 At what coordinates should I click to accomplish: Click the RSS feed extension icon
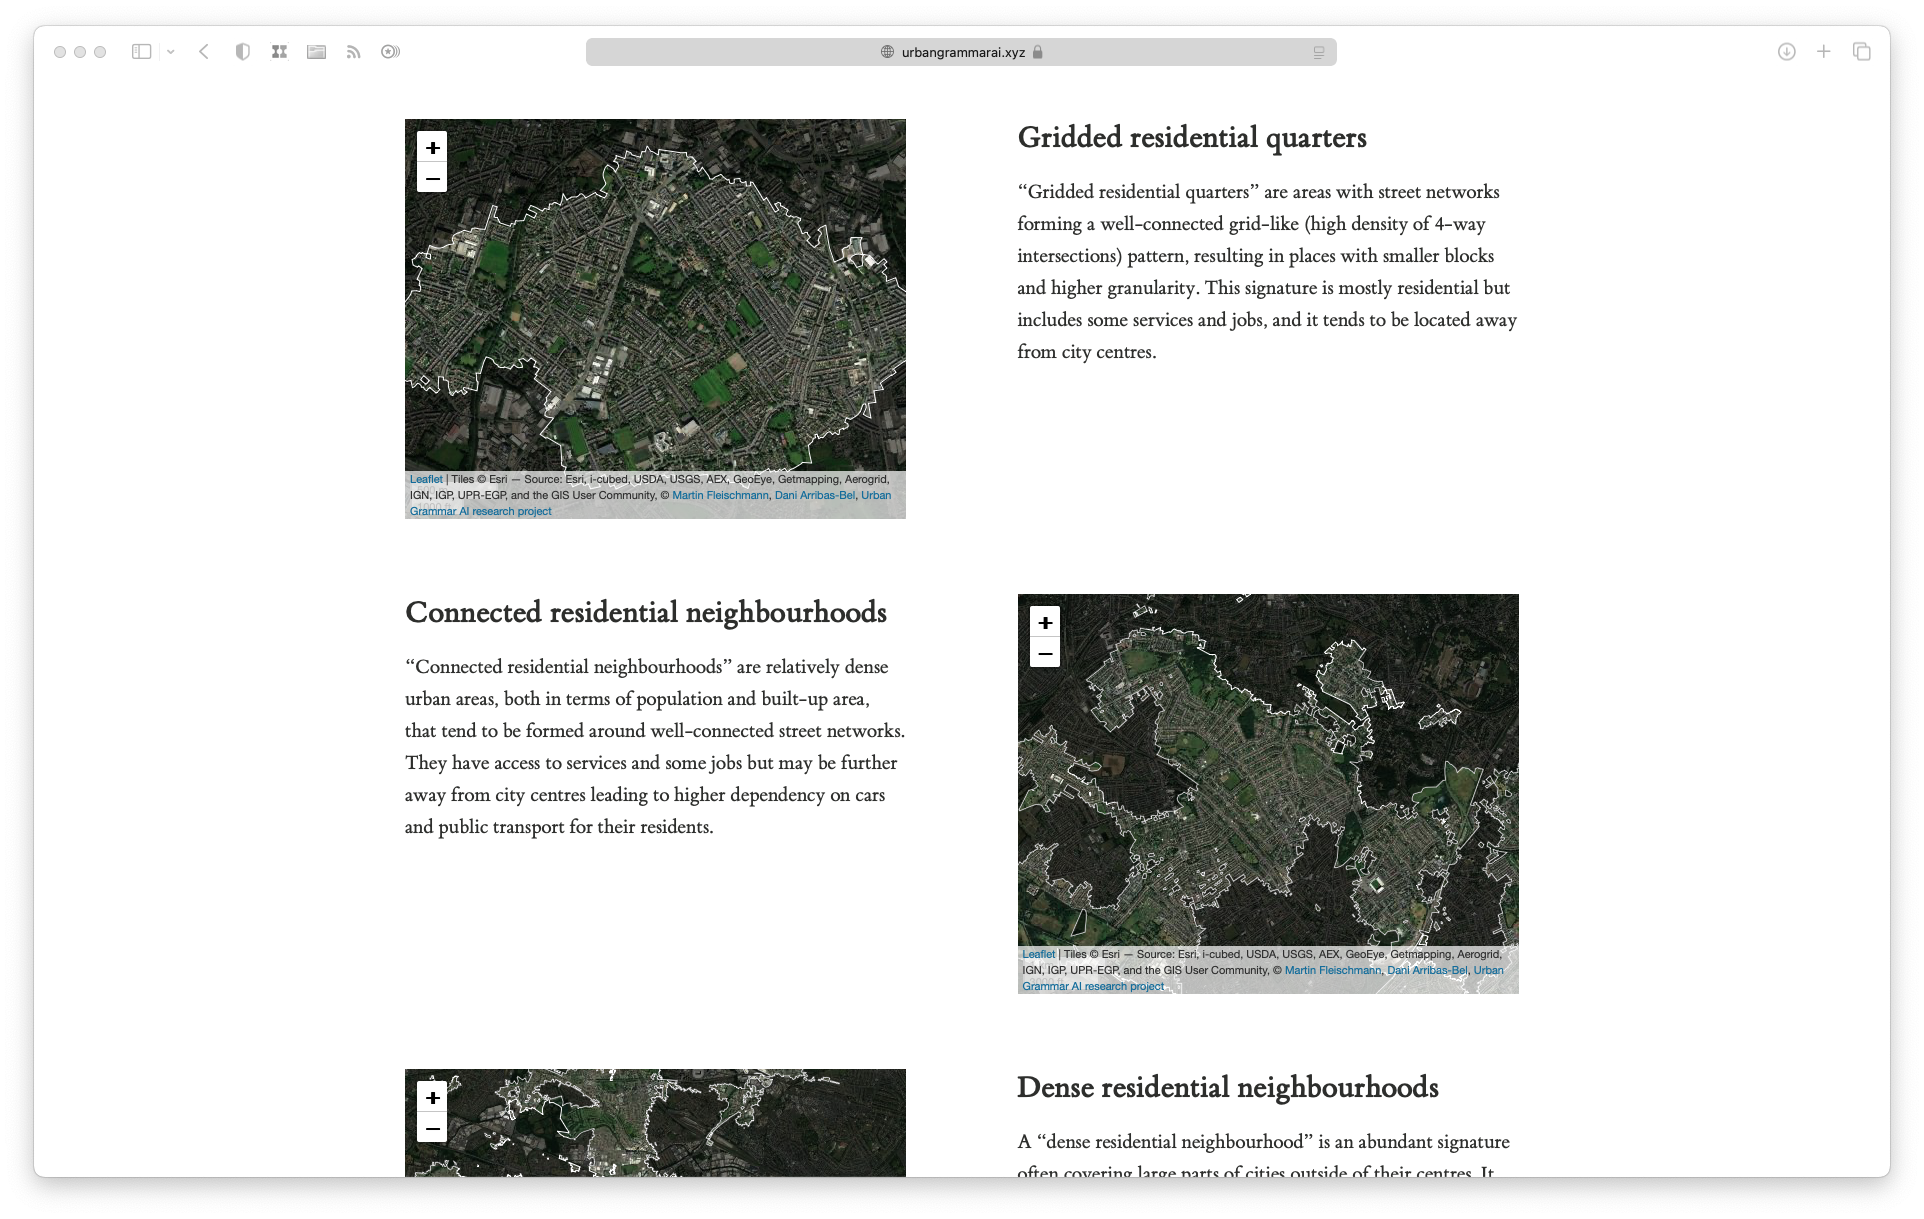(x=353, y=52)
